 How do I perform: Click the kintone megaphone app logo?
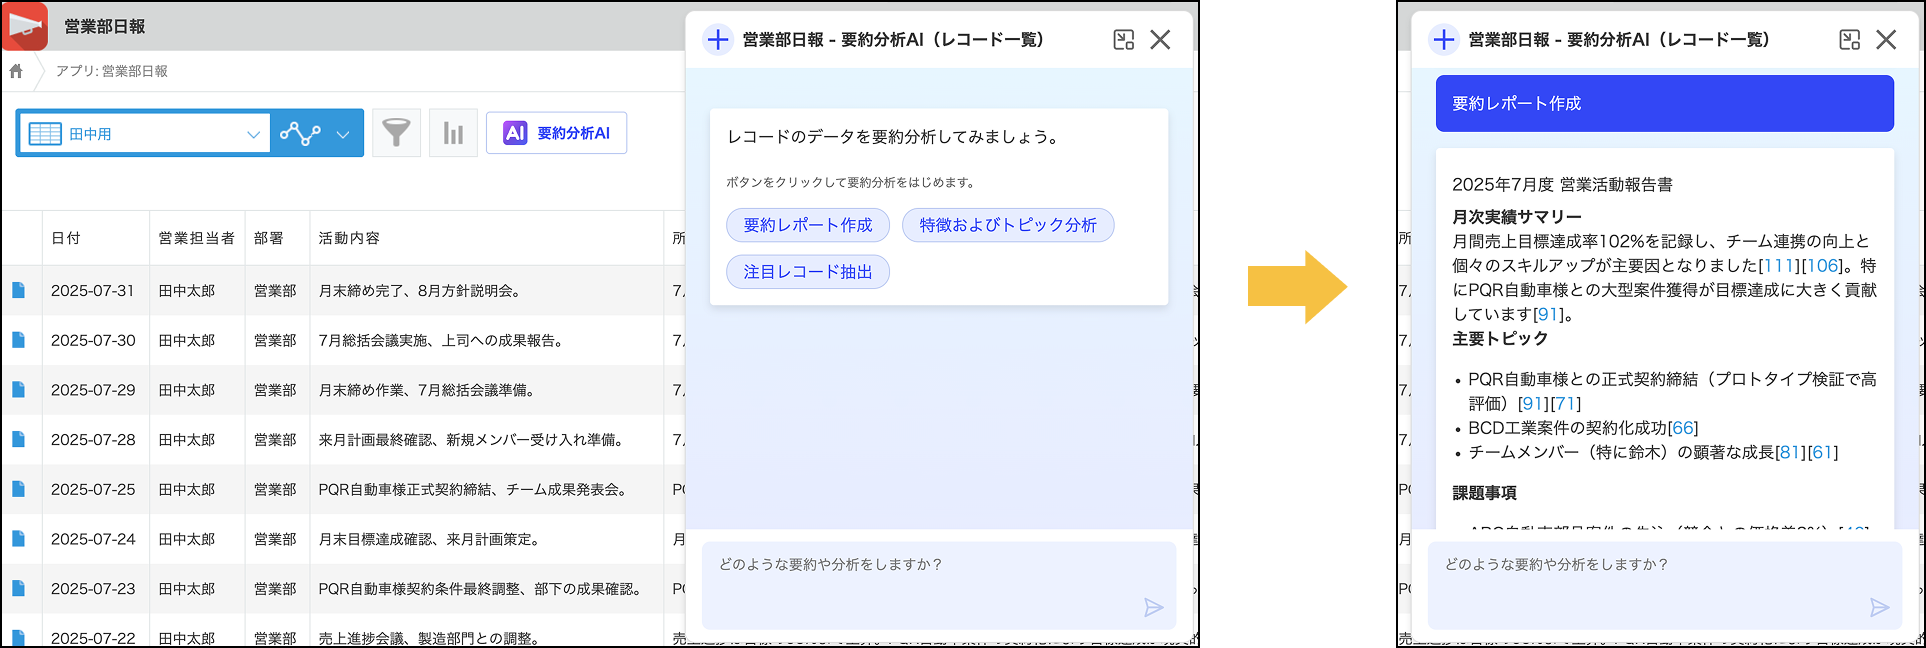(x=25, y=26)
